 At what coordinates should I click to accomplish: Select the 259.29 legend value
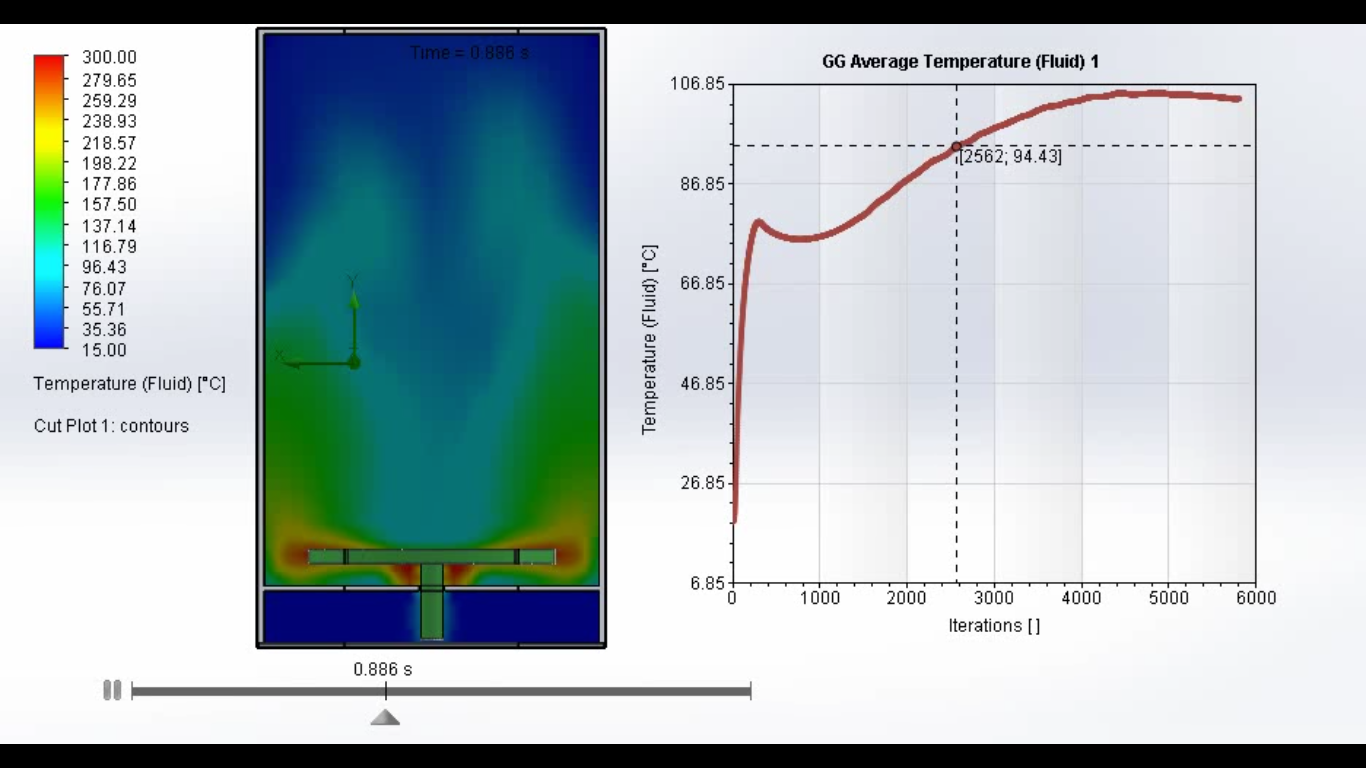109,101
